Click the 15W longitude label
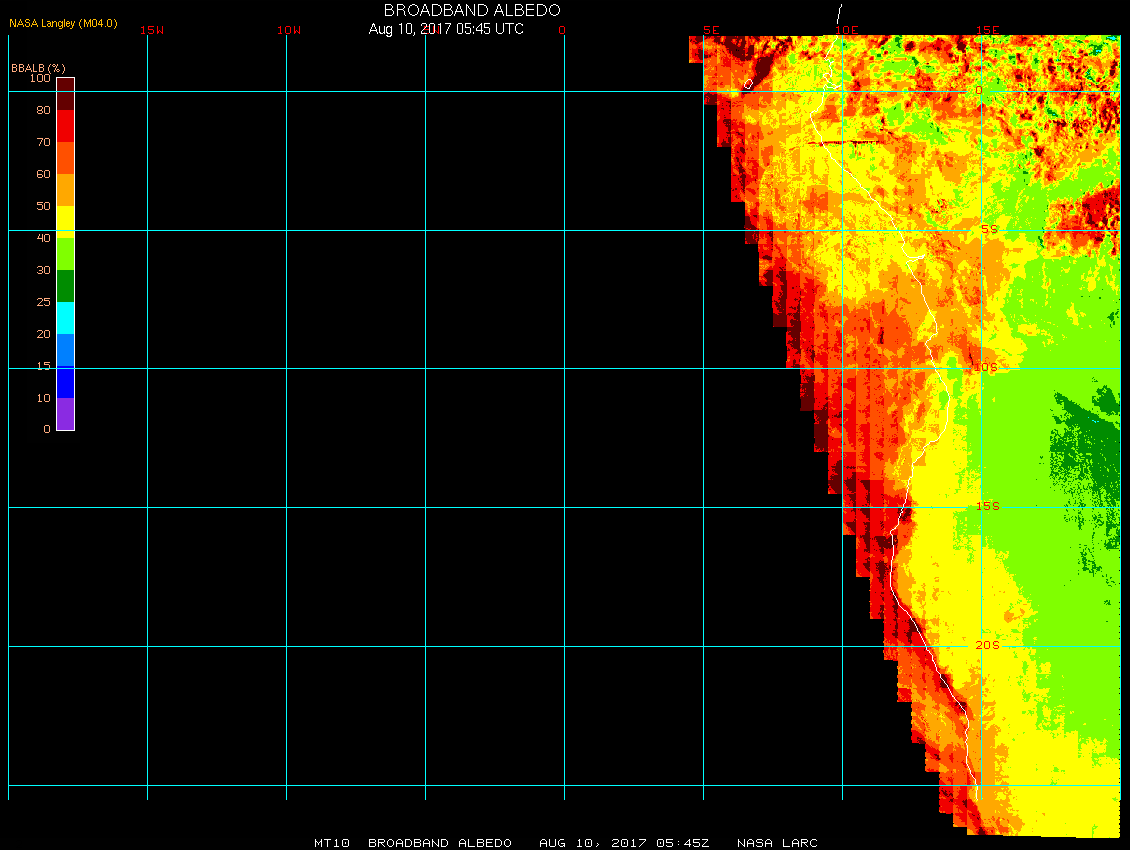This screenshot has height=850, width=1130. pos(152,30)
